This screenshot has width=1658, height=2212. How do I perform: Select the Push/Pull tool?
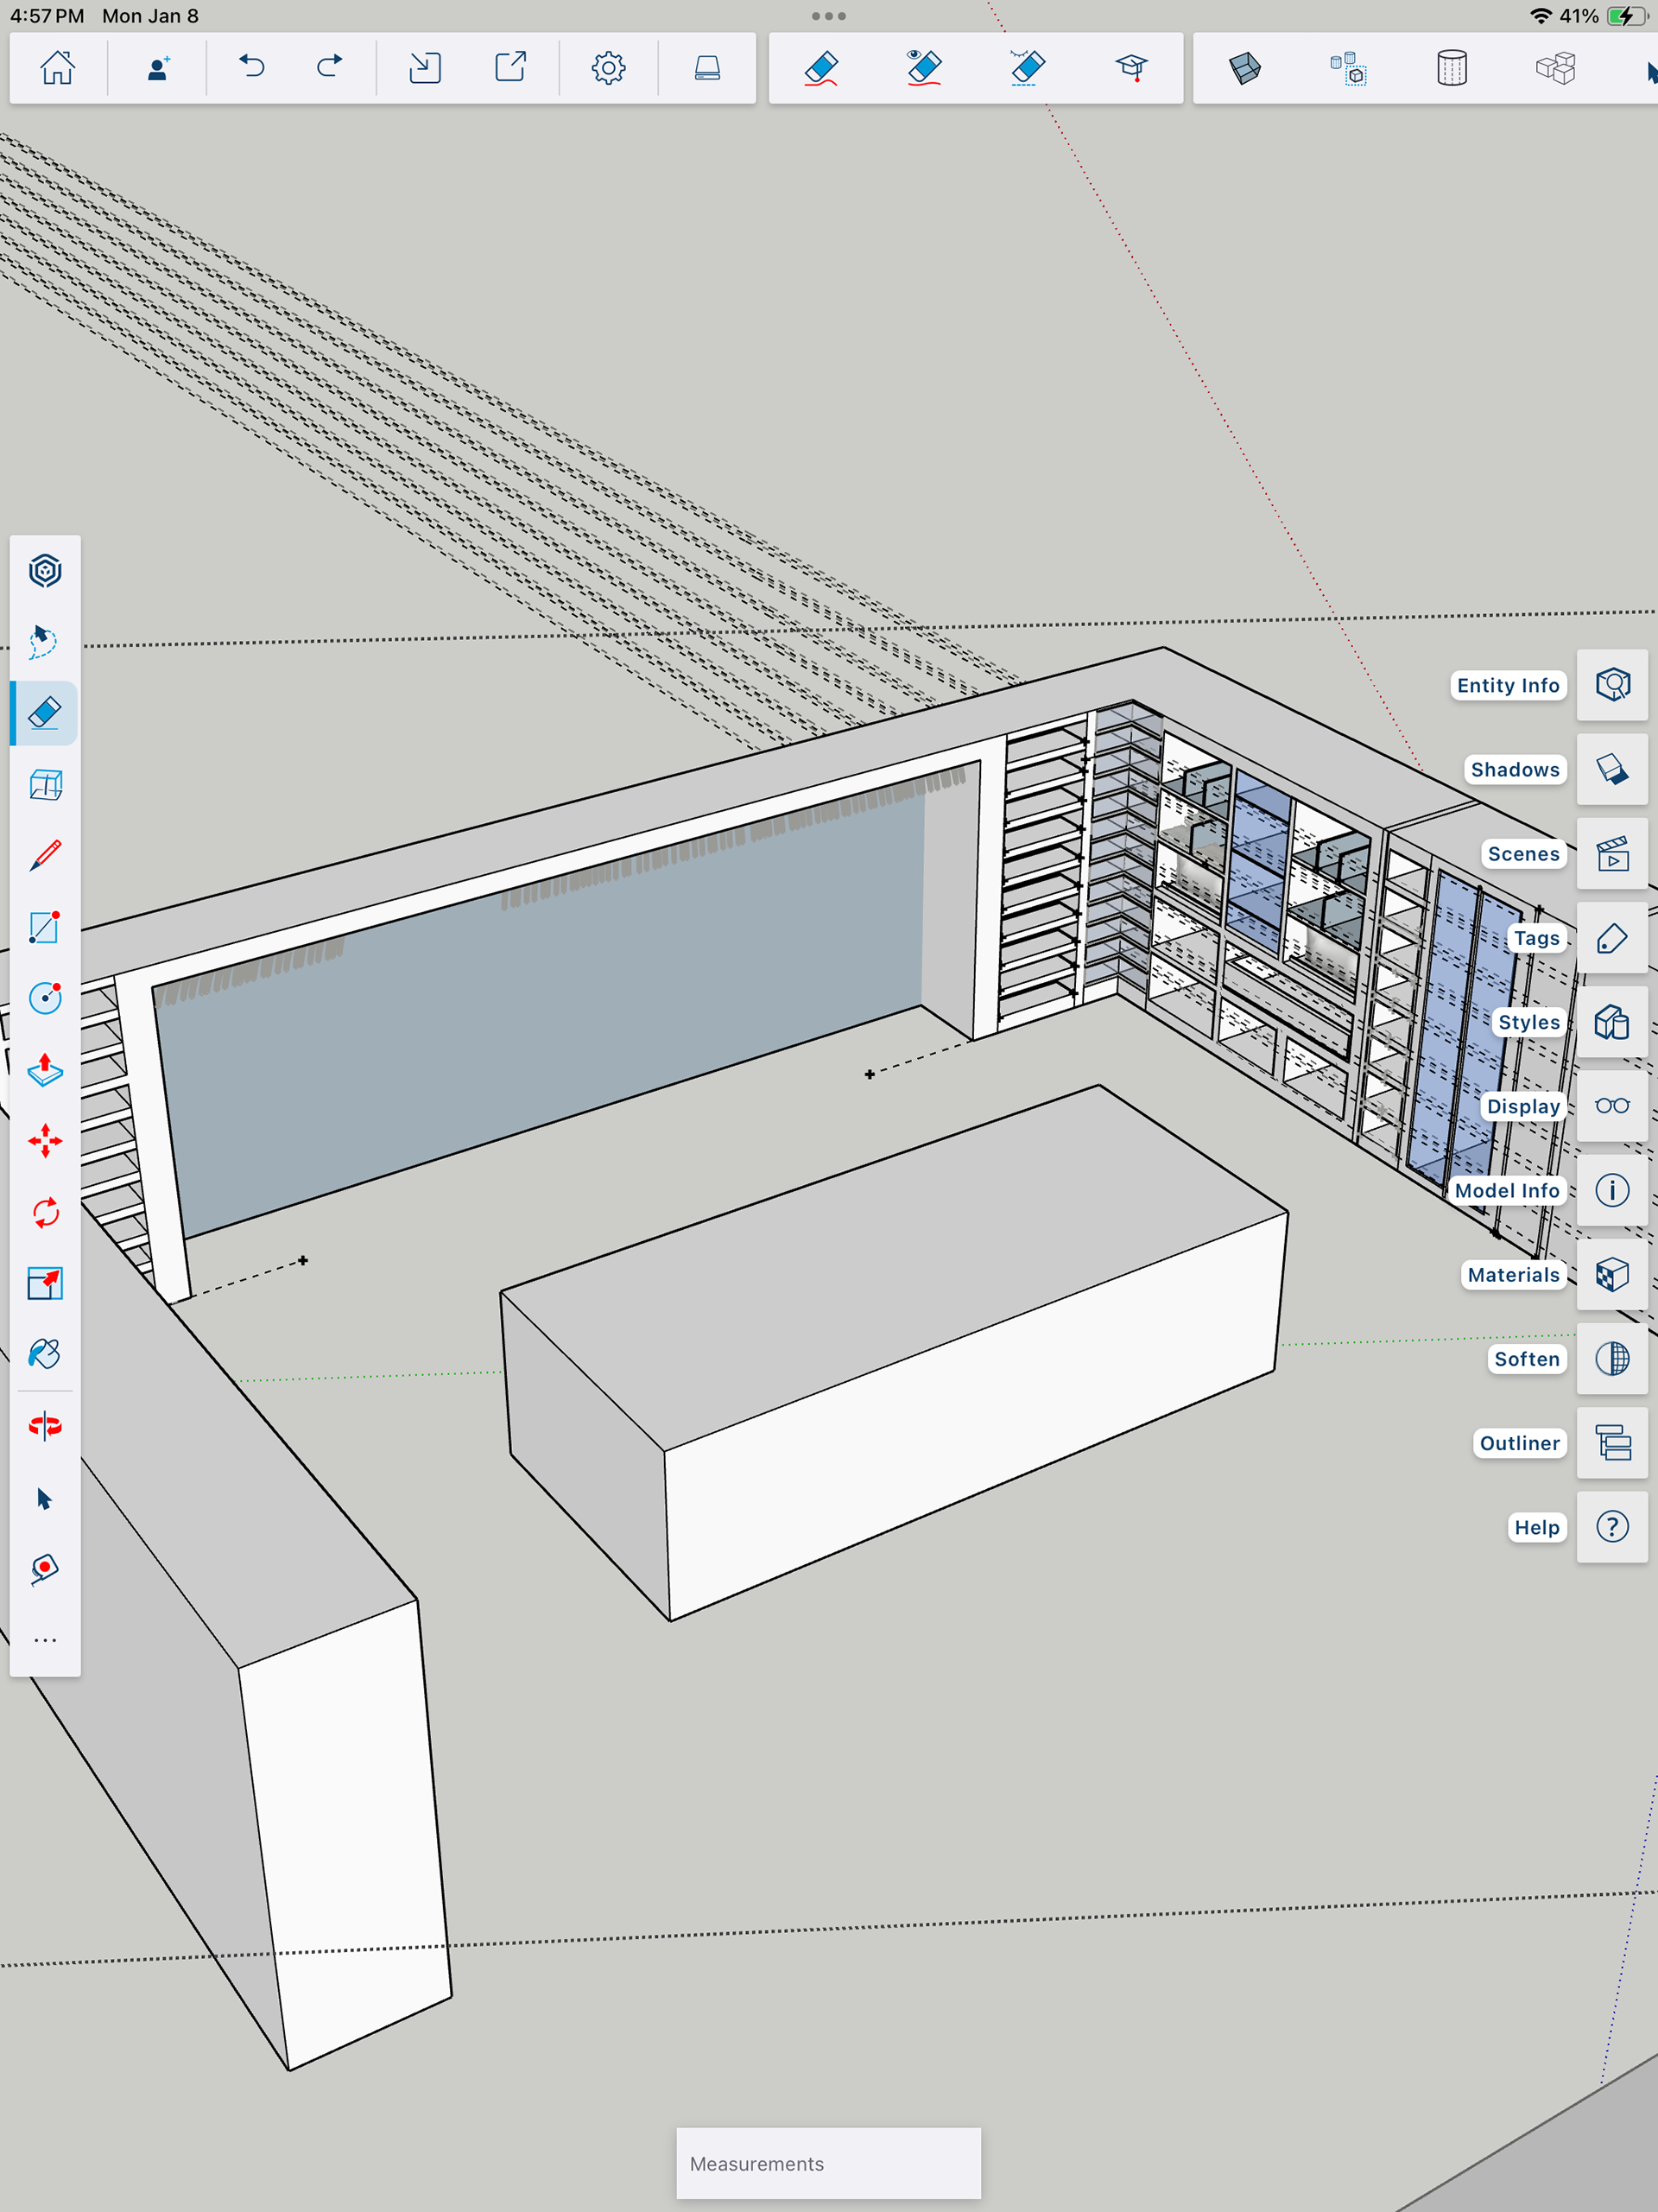(x=45, y=1070)
